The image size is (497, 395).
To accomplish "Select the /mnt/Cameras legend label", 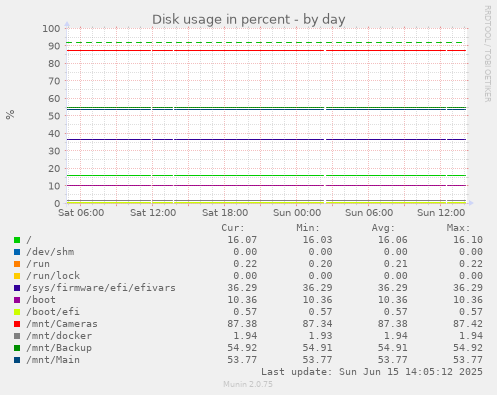I will (62, 324).
